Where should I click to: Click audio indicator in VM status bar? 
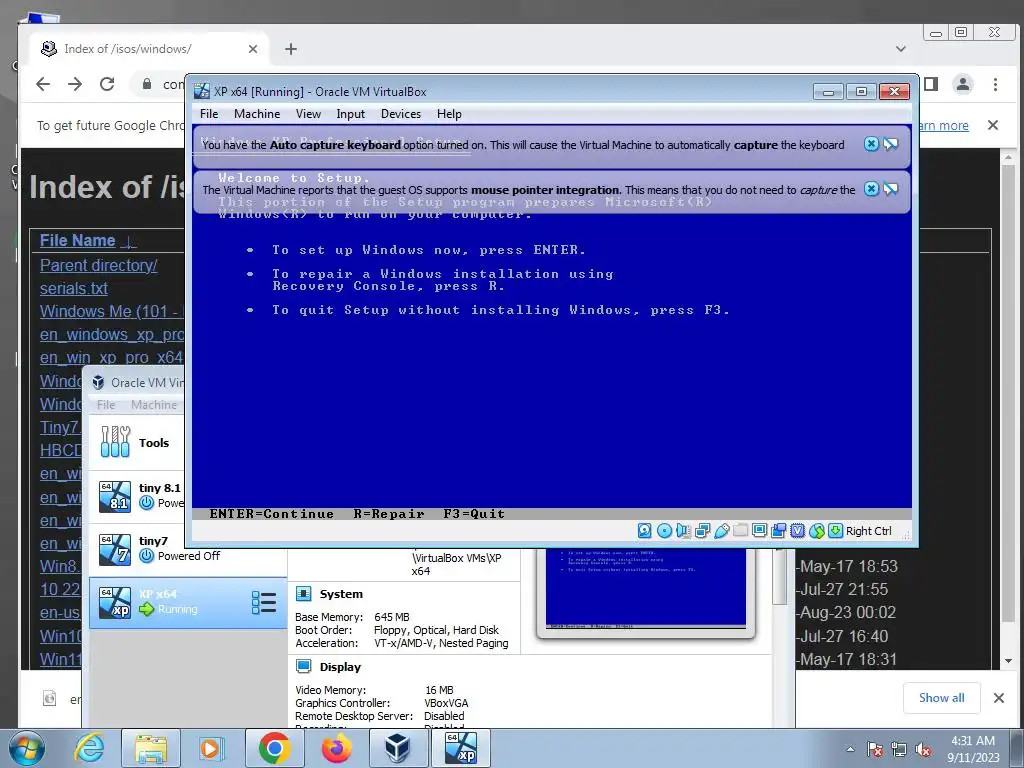[x=683, y=531]
